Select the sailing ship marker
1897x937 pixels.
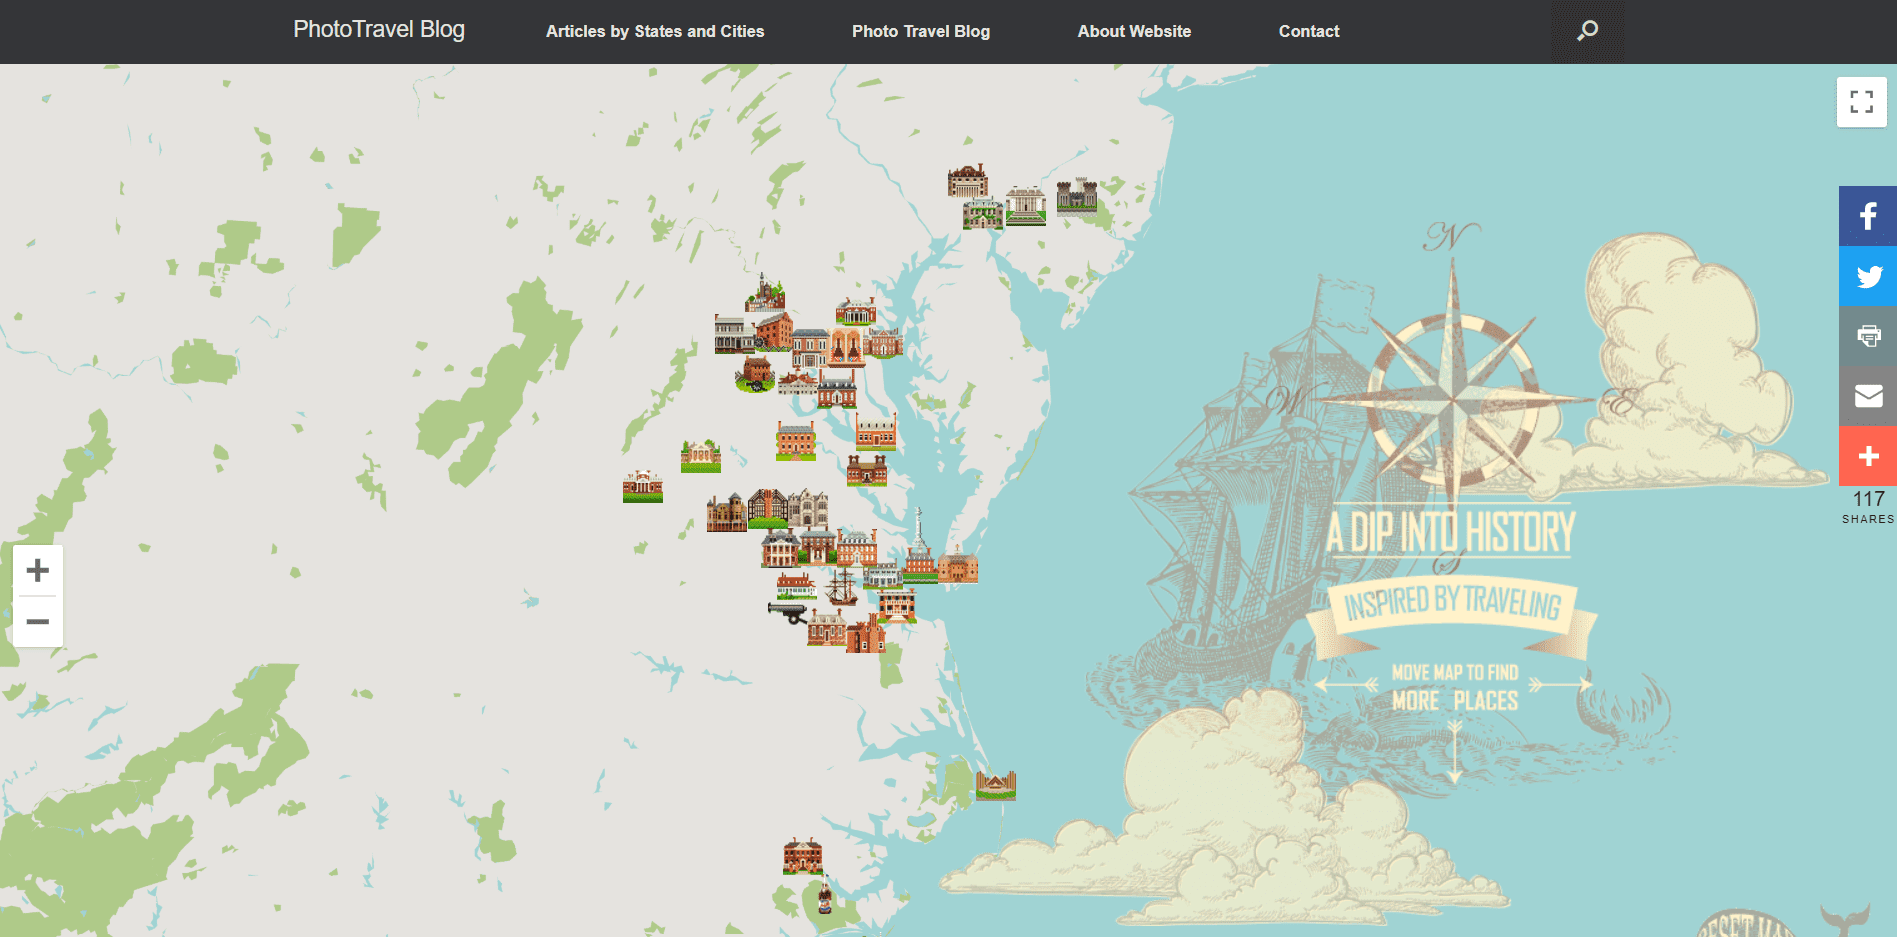[842, 587]
